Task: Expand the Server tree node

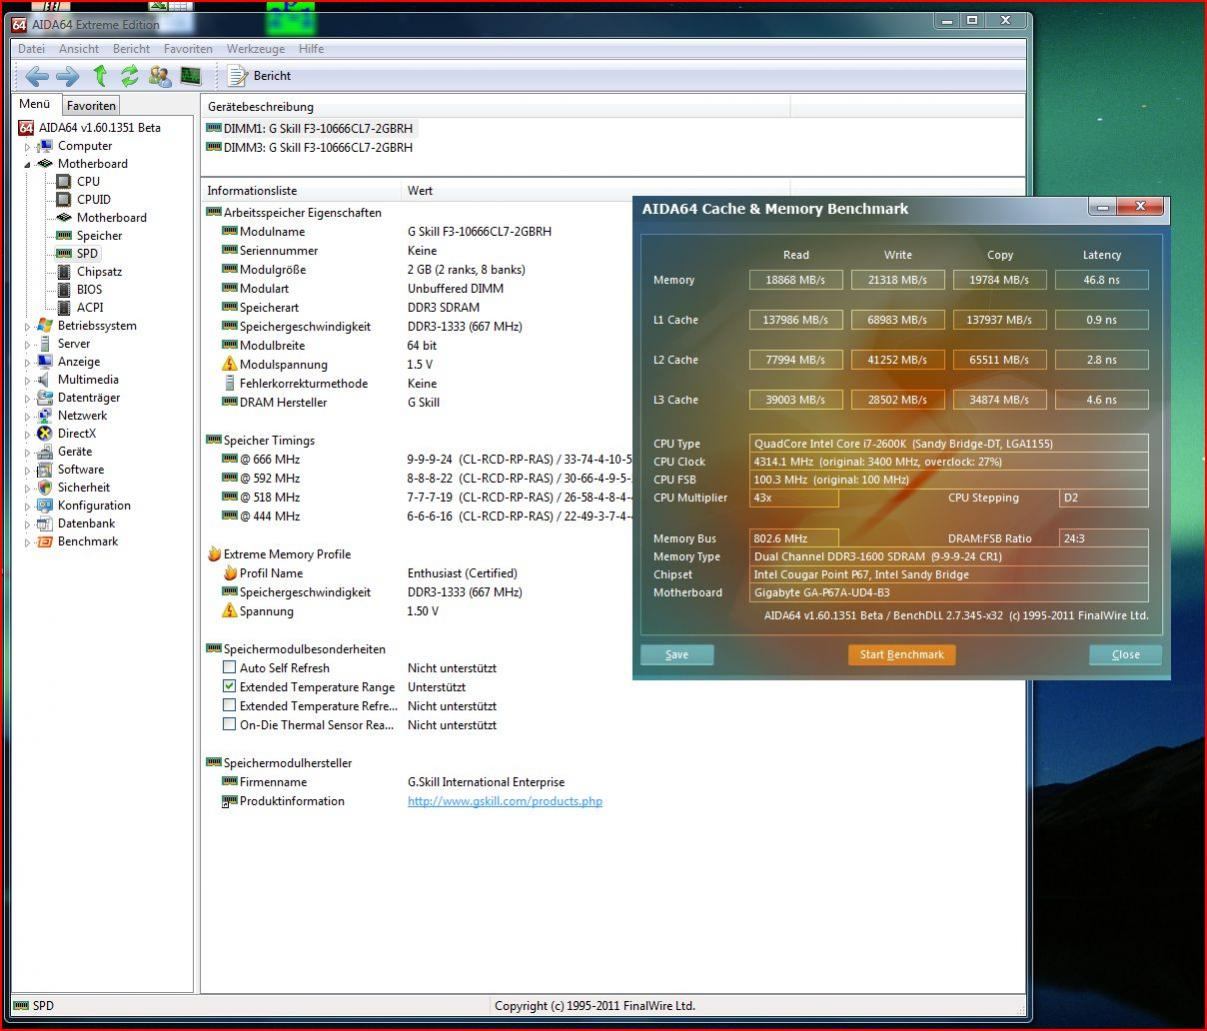Action: (28, 344)
